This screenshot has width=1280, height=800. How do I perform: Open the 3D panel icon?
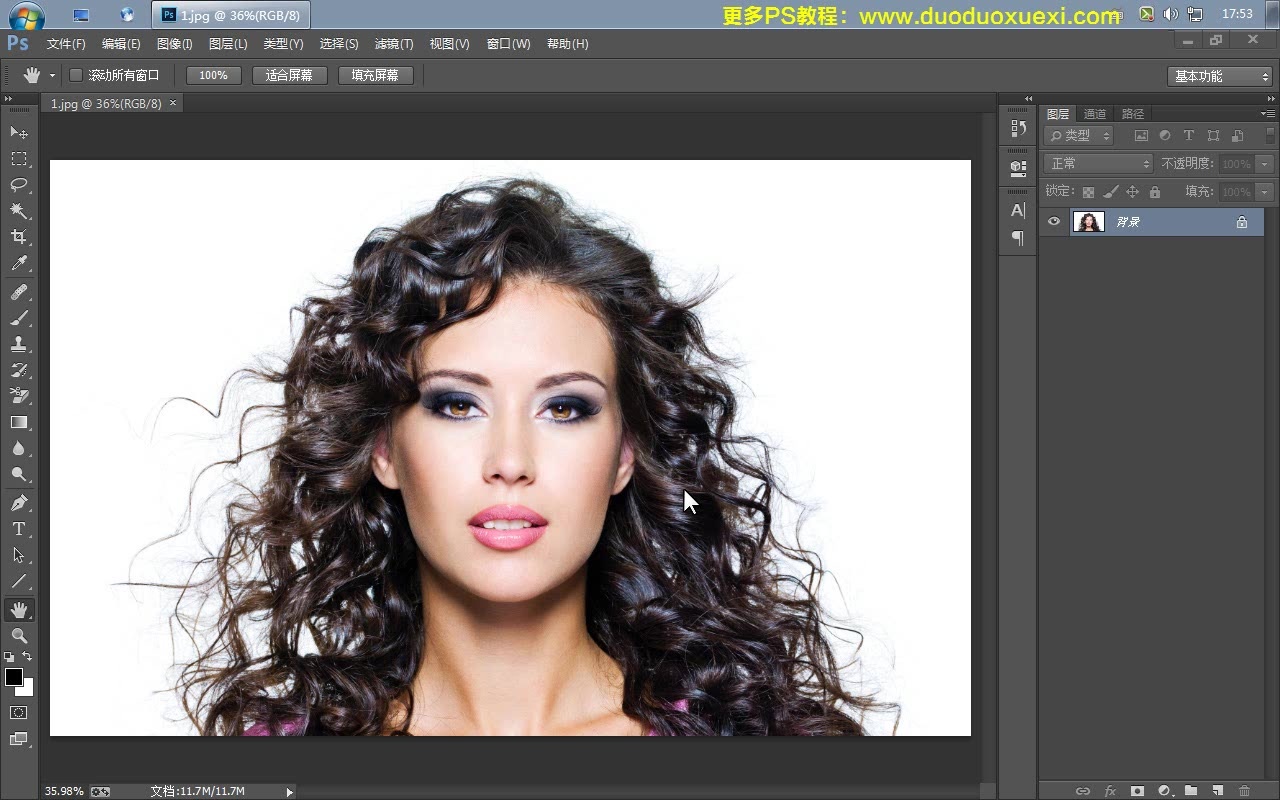tap(1018, 167)
